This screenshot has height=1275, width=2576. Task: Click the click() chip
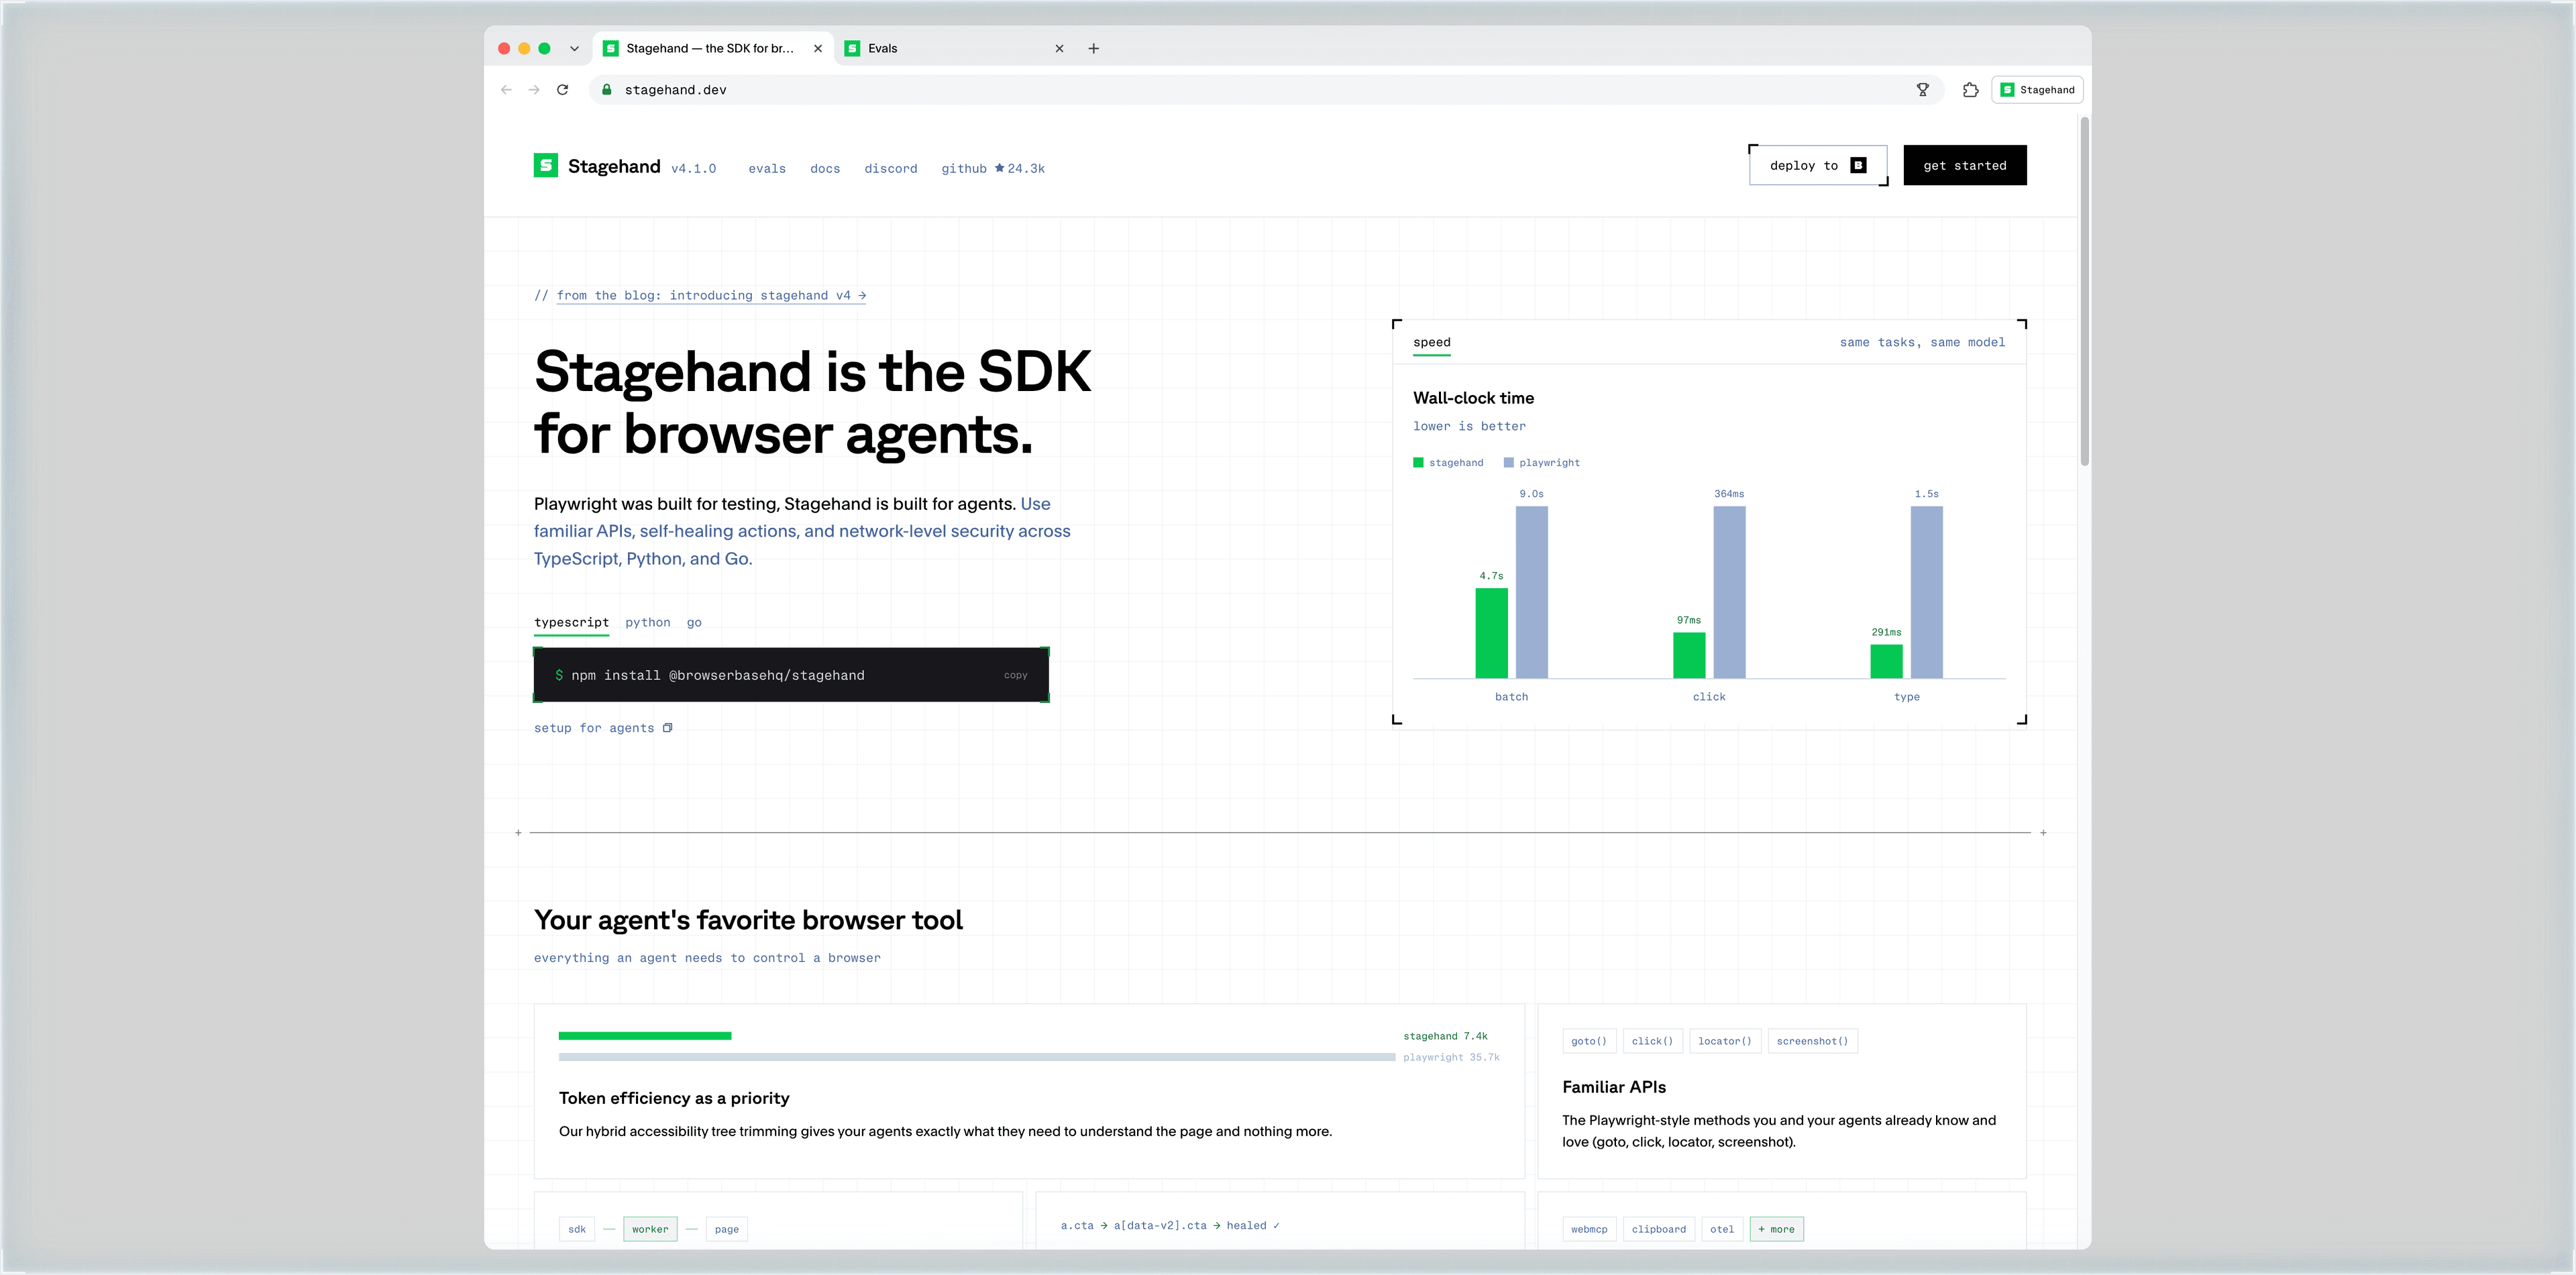[1652, 1041]
